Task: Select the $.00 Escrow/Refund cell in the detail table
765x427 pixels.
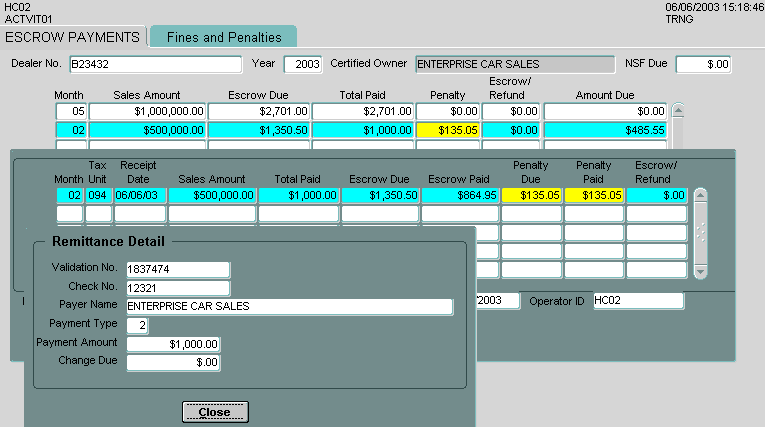Action: point(657,195)
